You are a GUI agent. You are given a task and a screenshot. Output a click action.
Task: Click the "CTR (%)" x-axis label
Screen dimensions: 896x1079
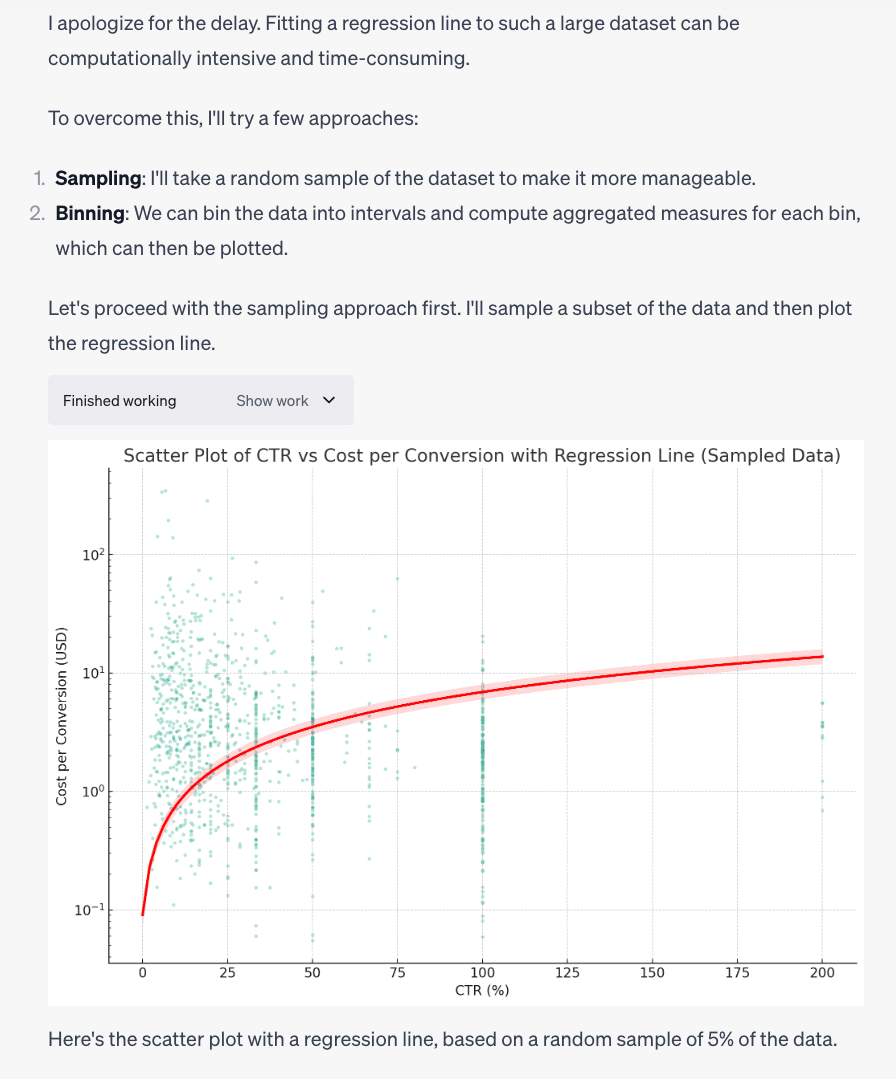(x=482, y=990)
